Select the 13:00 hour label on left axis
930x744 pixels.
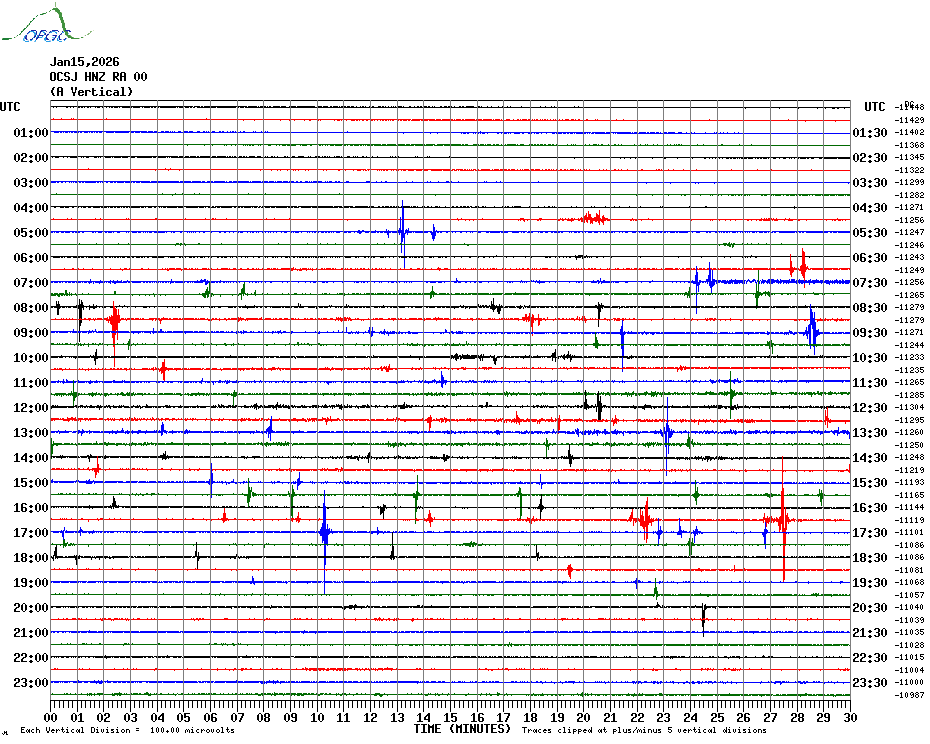coord(31,433)
